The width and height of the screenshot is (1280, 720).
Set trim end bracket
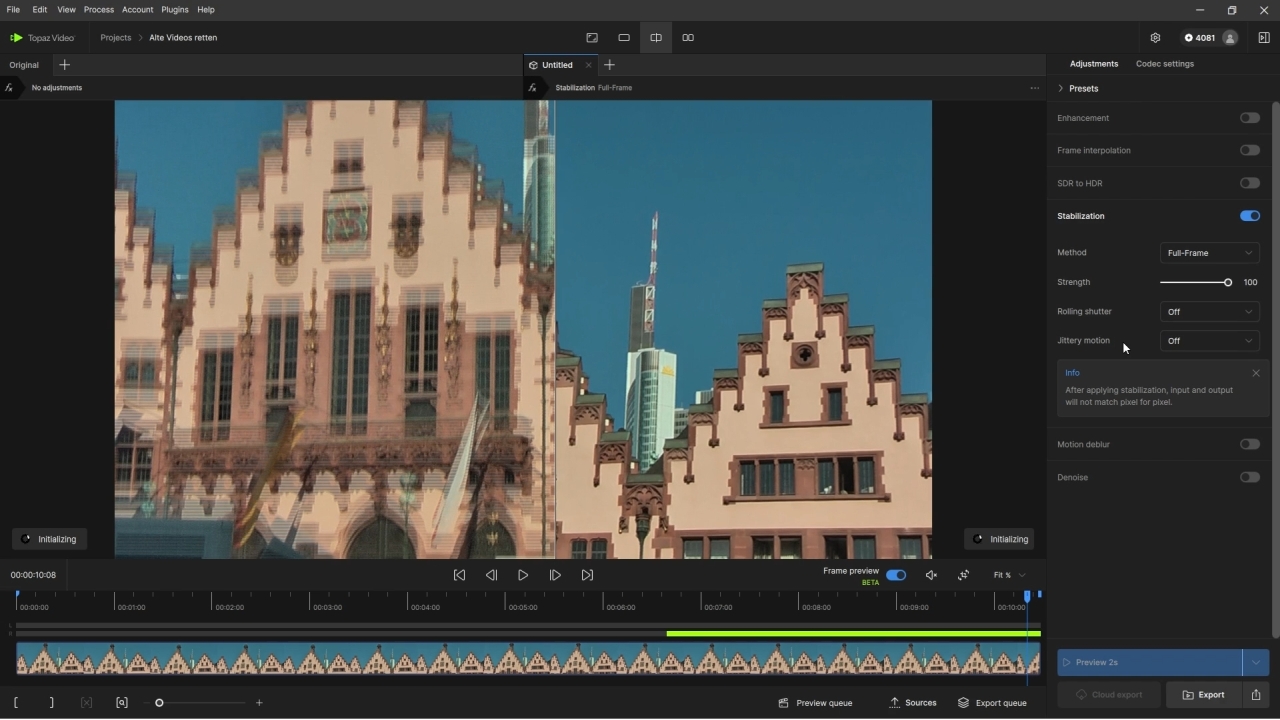pos(52,703)
